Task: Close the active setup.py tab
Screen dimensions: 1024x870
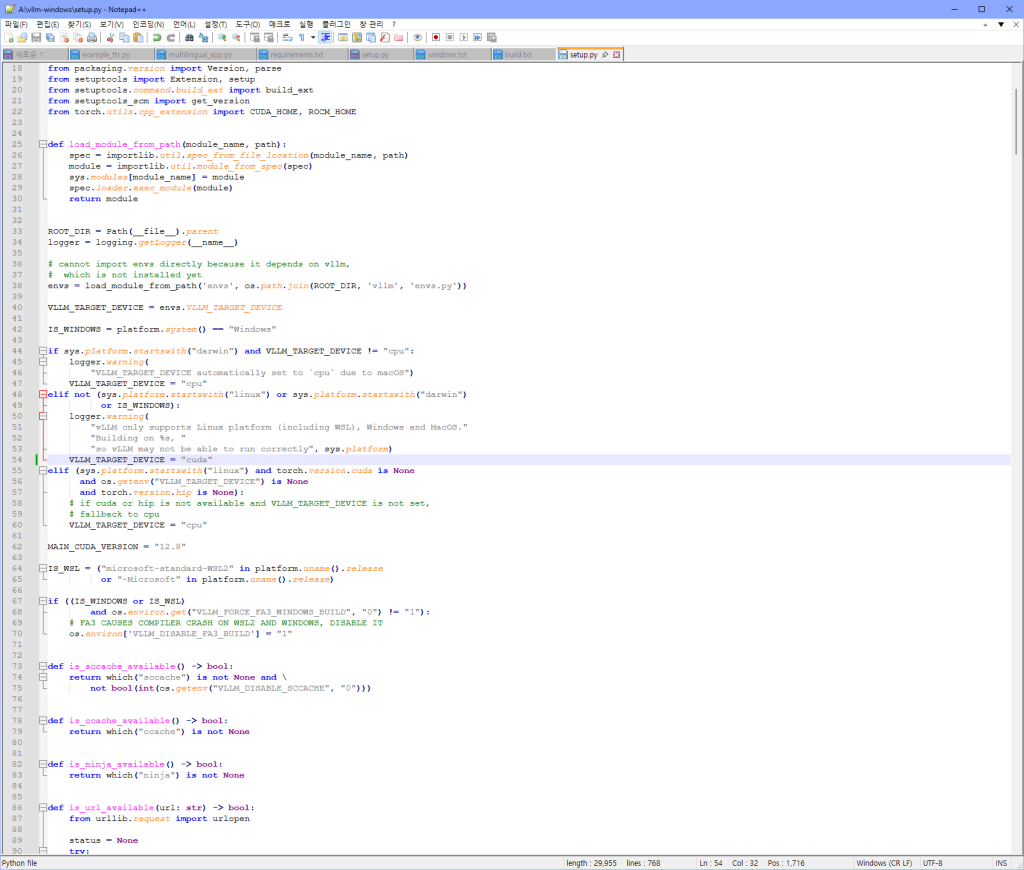Action: point(616,54)
